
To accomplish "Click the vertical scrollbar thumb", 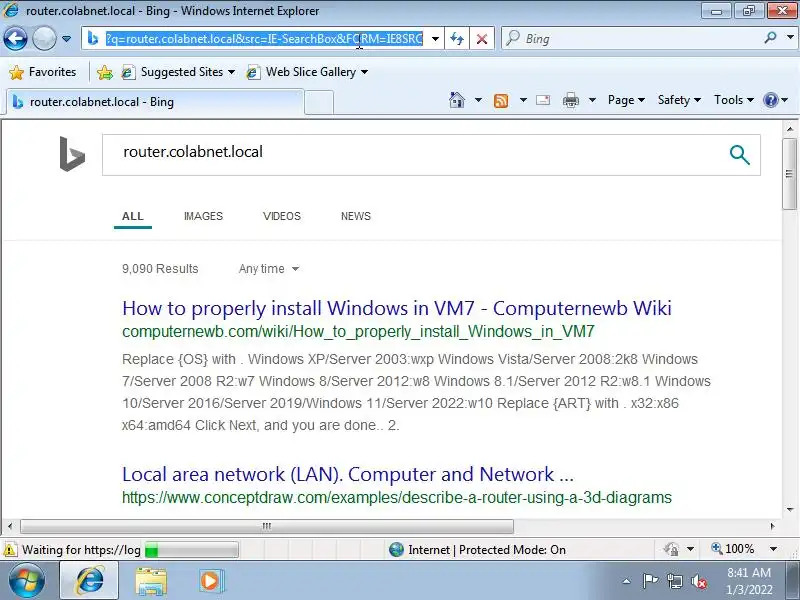I will [790, 173].
